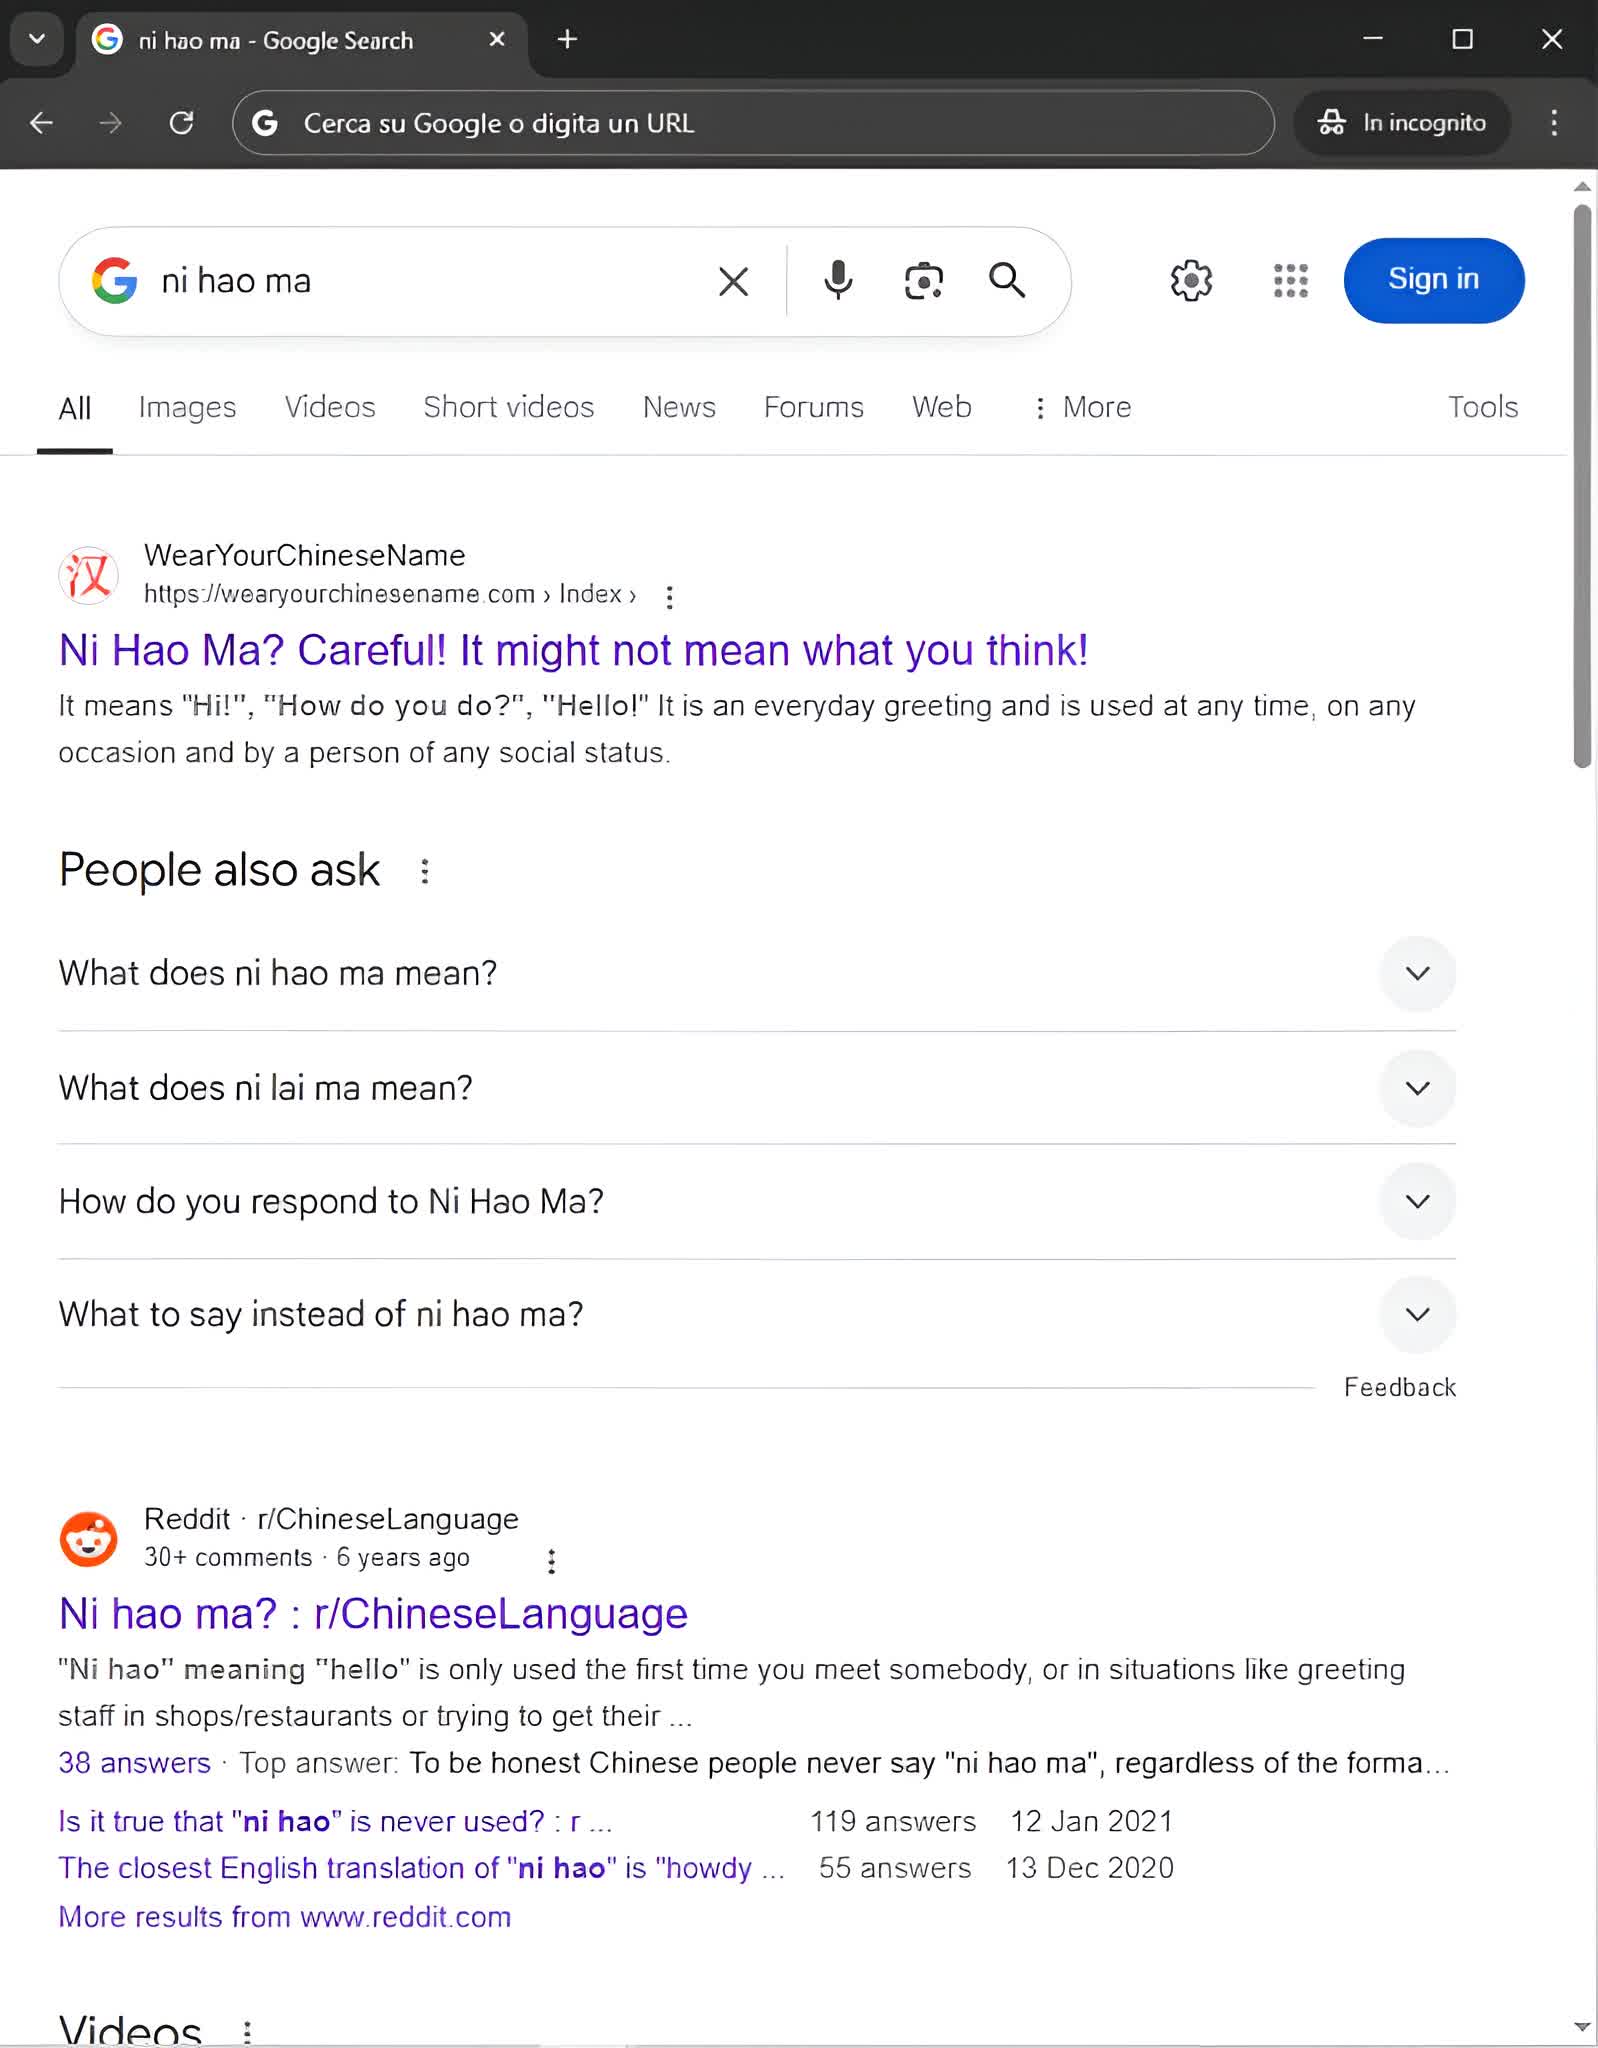The width and height of the screenshot is (1598, 2048).
Task: Click the page vertical scrollbar thumb
Action: (x=1581, y=486)
